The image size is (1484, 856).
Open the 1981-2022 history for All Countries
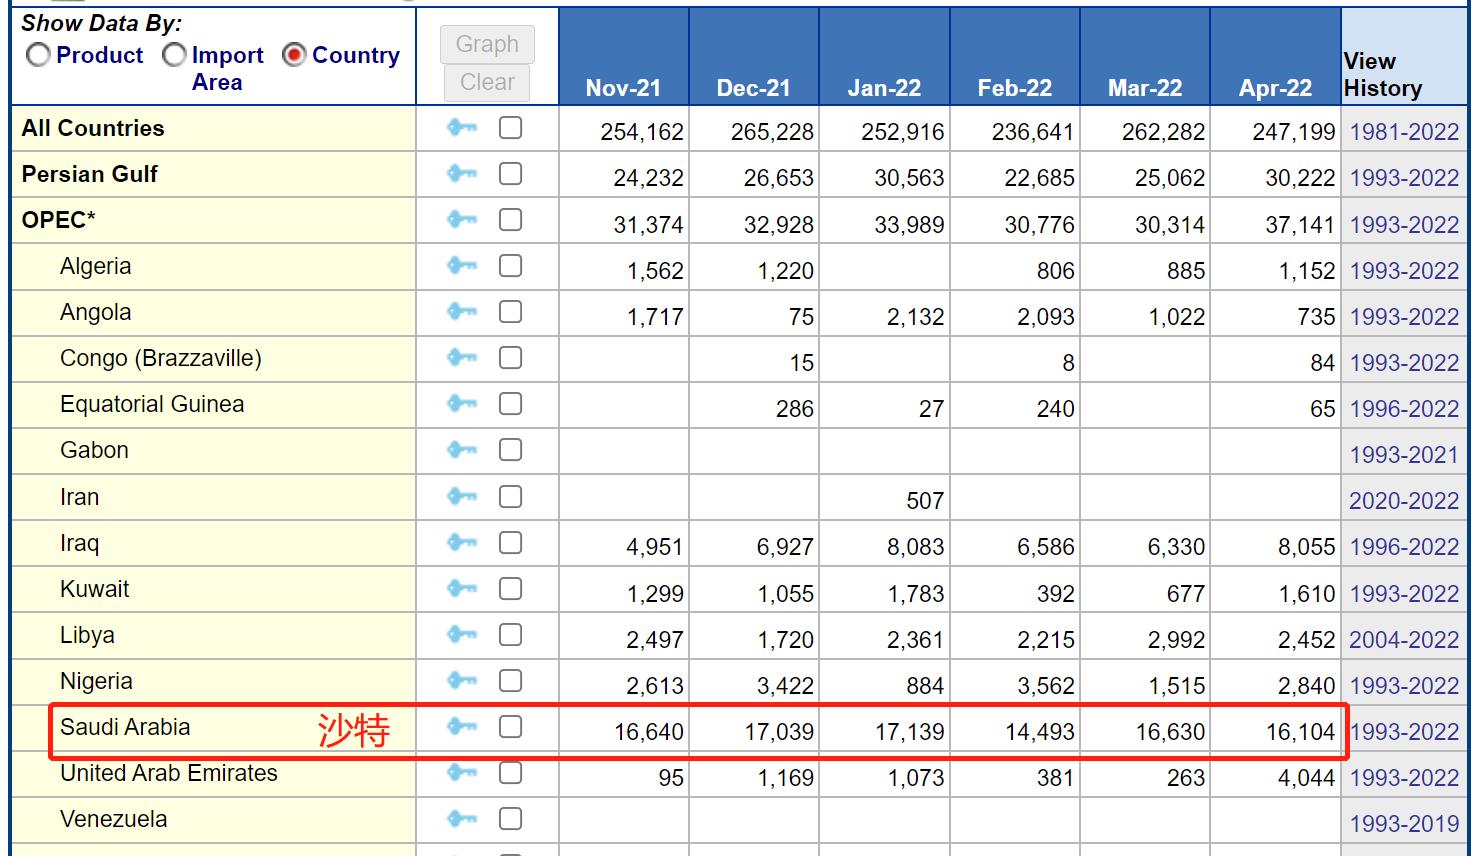tap(1404, 132)
